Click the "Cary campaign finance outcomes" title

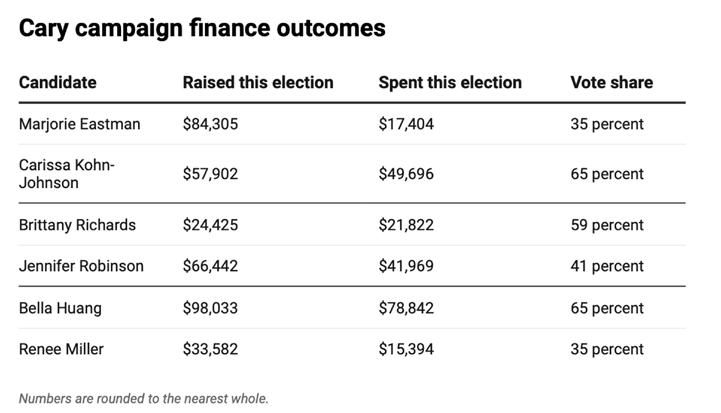tap(202, 29)
